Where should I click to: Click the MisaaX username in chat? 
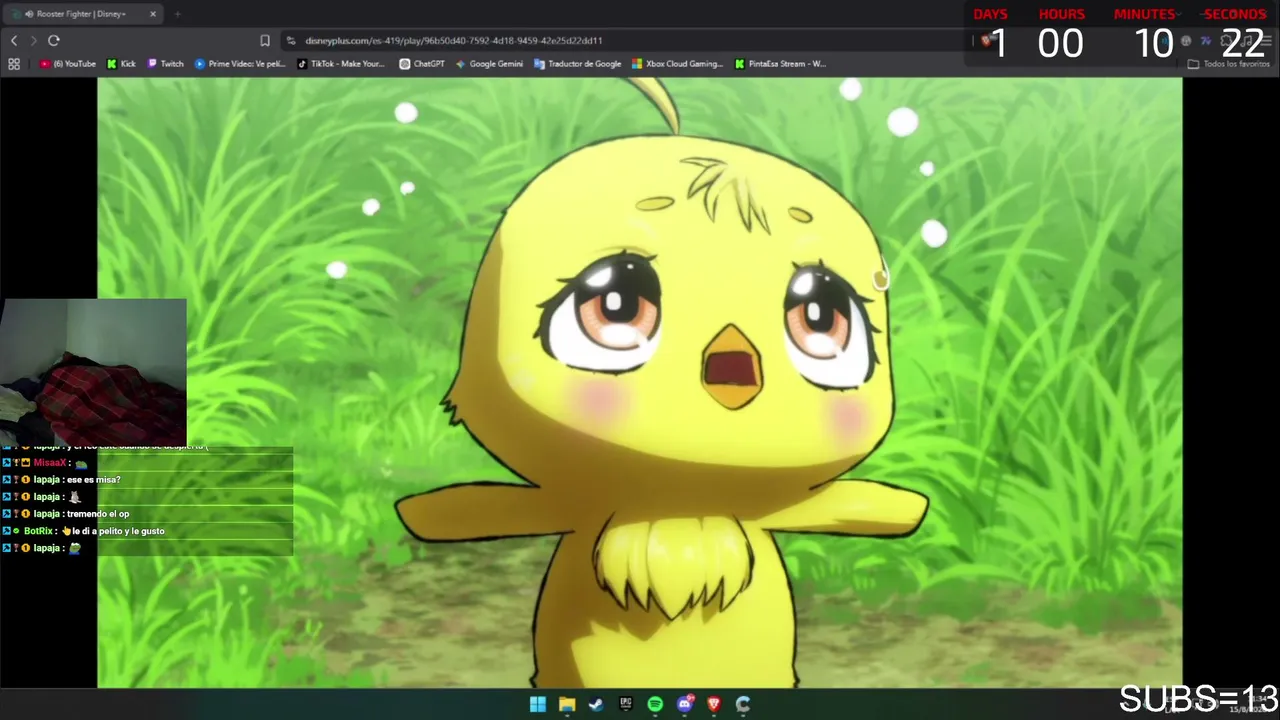50,463
